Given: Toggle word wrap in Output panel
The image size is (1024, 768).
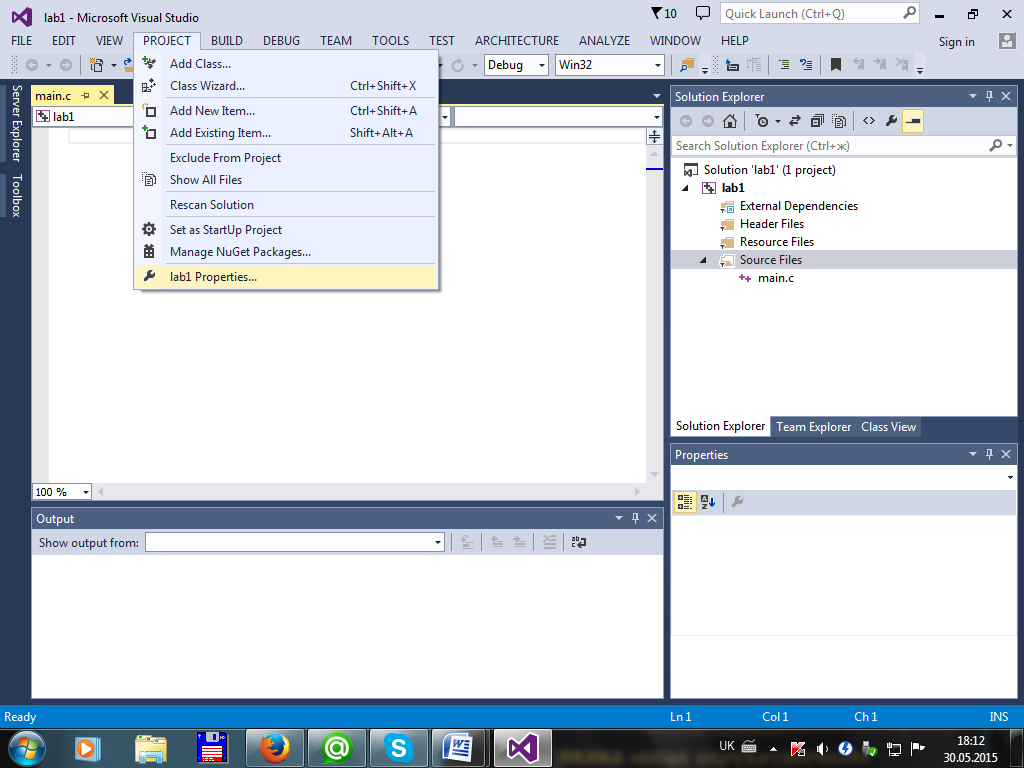Looking at the screenshot, I should tap(579, 542).
